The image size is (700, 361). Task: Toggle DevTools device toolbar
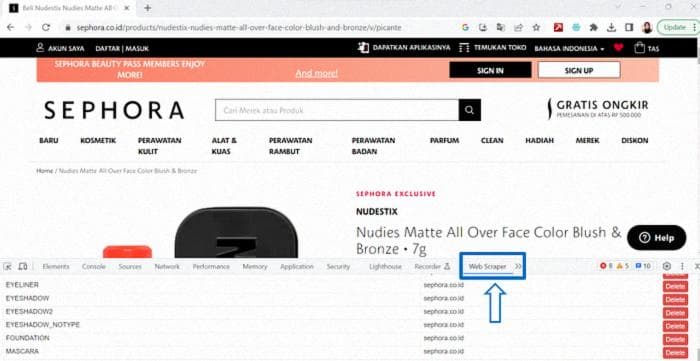click(x=23, y=266)
